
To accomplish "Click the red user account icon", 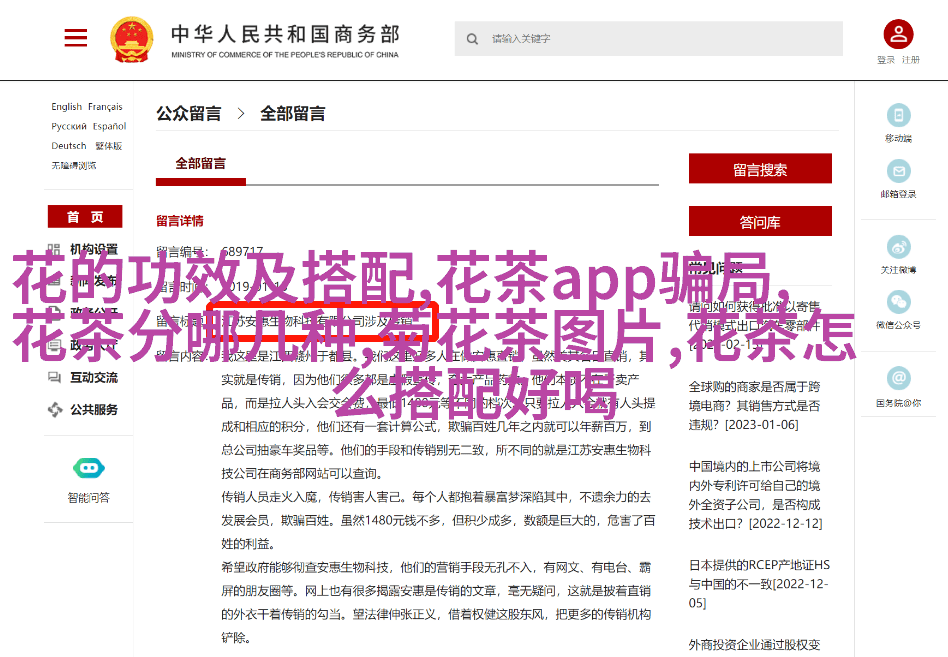I will 897,35.
